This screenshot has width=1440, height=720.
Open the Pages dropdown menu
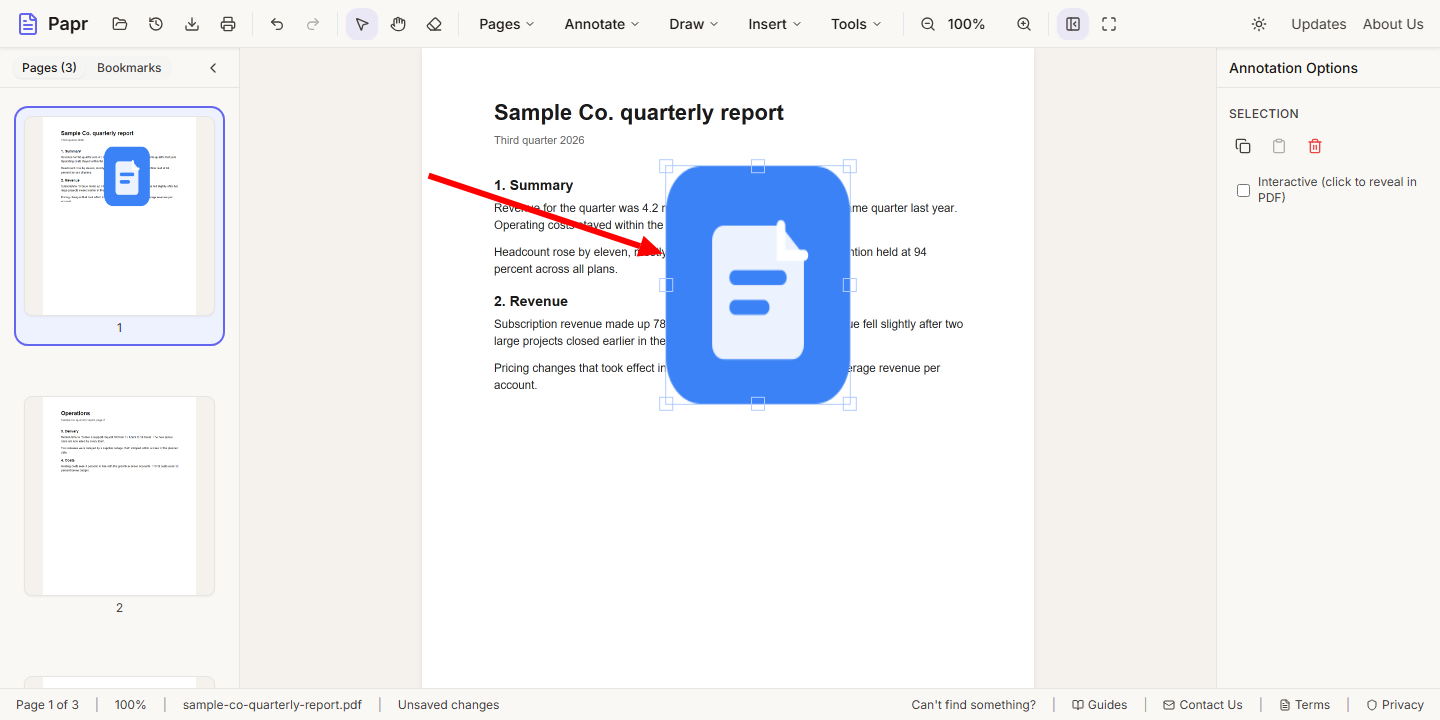507,24
